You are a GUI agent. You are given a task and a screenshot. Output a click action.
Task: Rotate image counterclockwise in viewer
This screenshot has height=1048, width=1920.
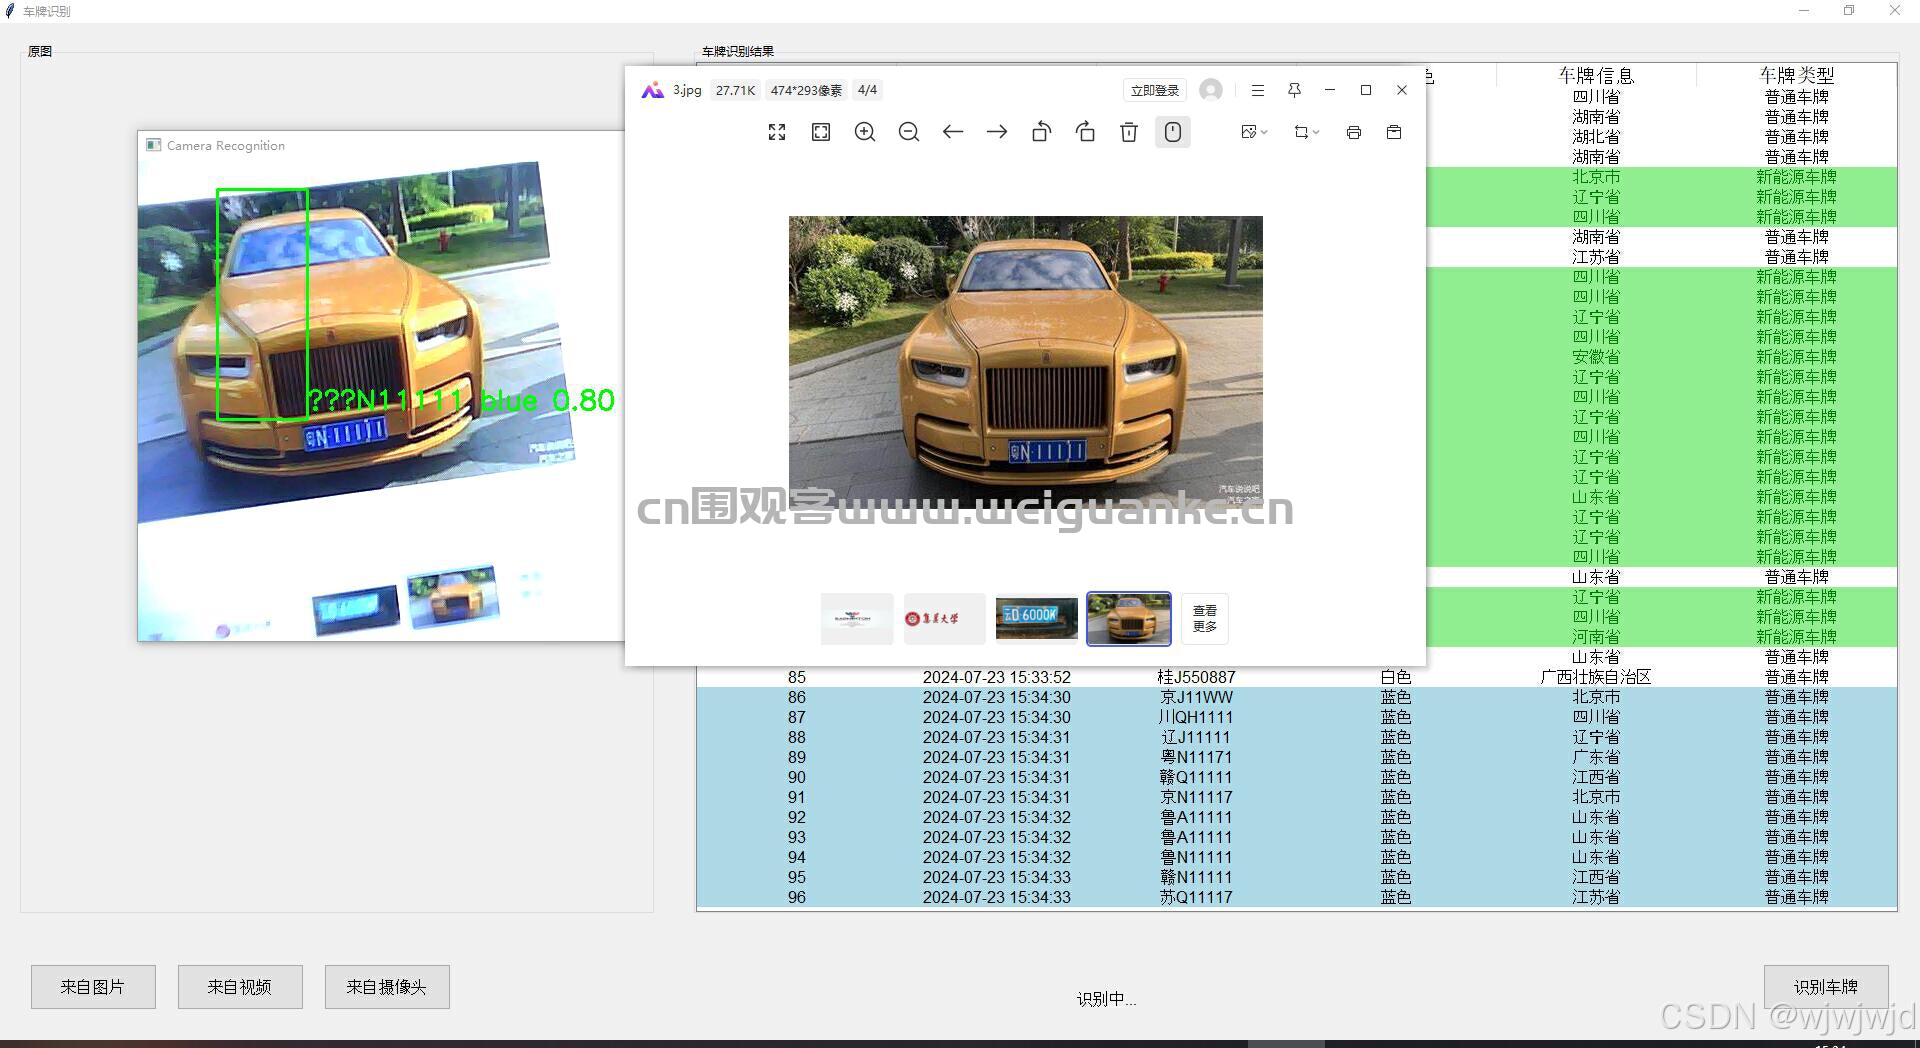[1041, 132]
